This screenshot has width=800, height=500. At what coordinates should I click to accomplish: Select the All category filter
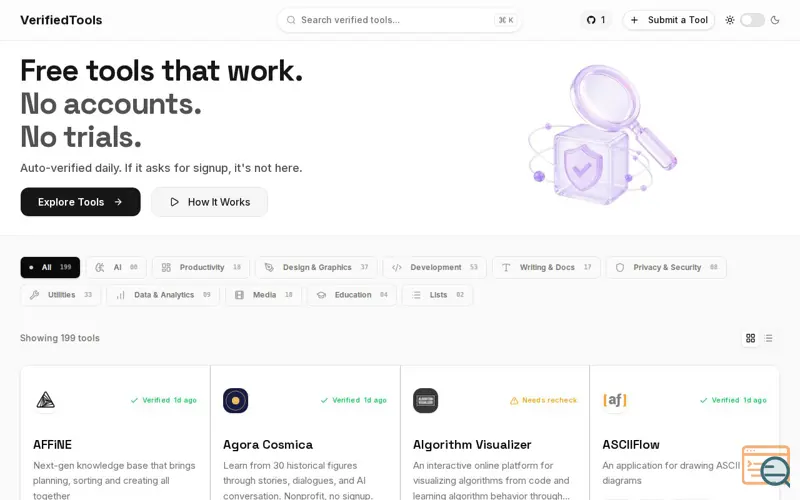point(50,267)
